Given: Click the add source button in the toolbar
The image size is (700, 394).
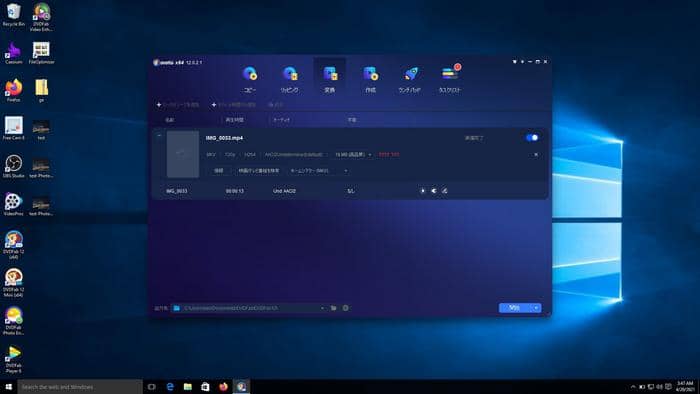Looking at the screenshot, I should [178, 104].
